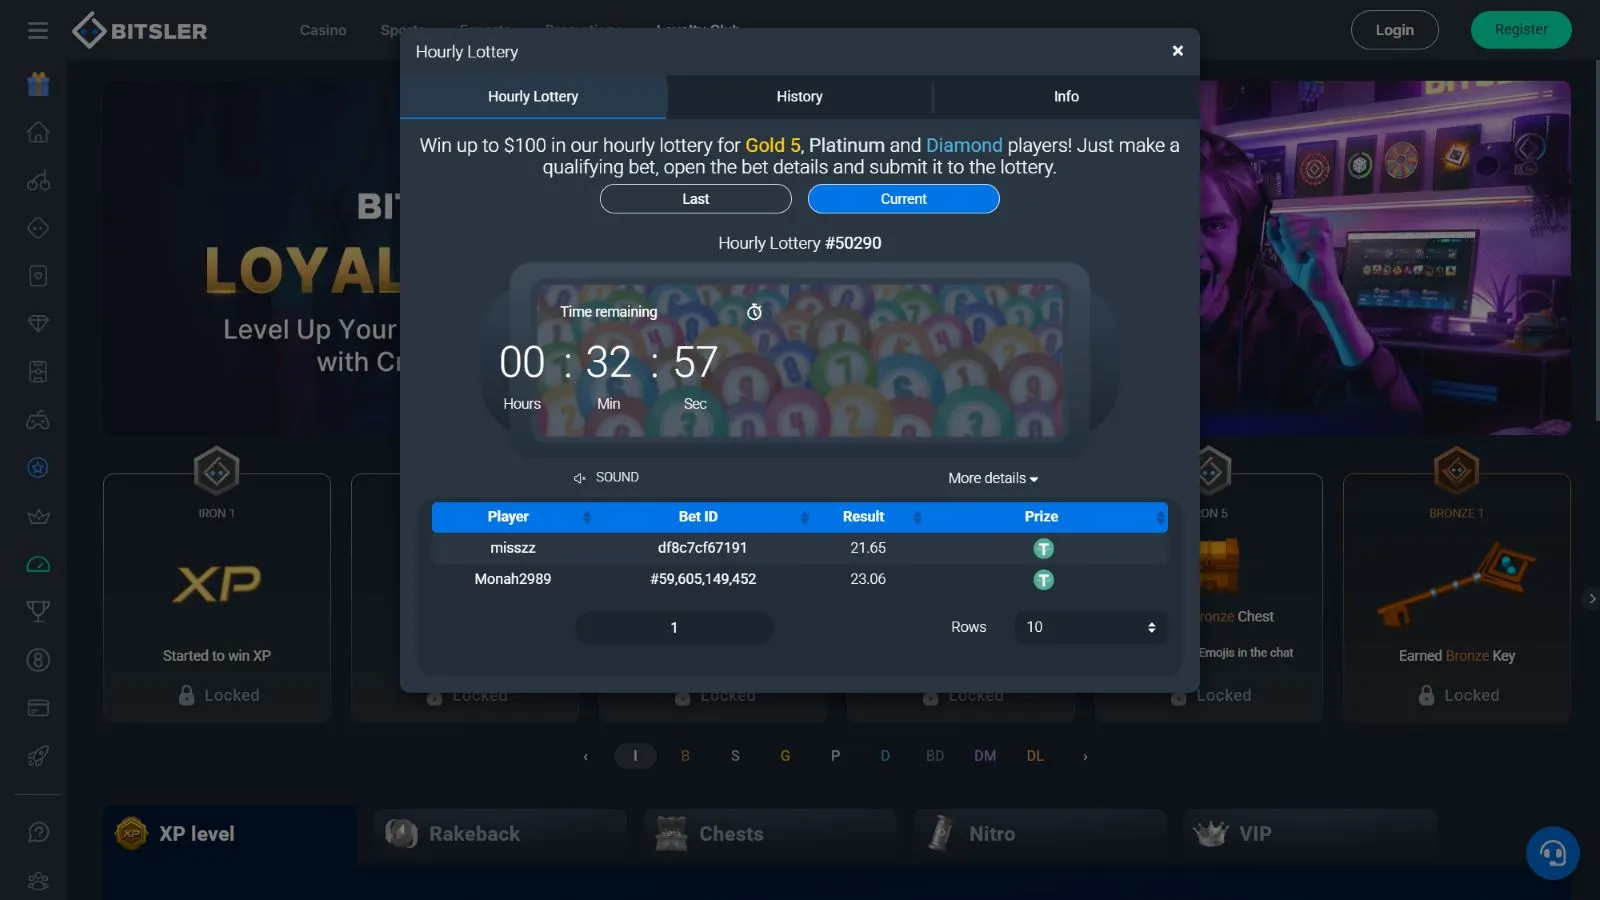Viewport: 1600px width, 900px height.
Task: Open the hamburger menu in the header
Action: pos(38,30)
